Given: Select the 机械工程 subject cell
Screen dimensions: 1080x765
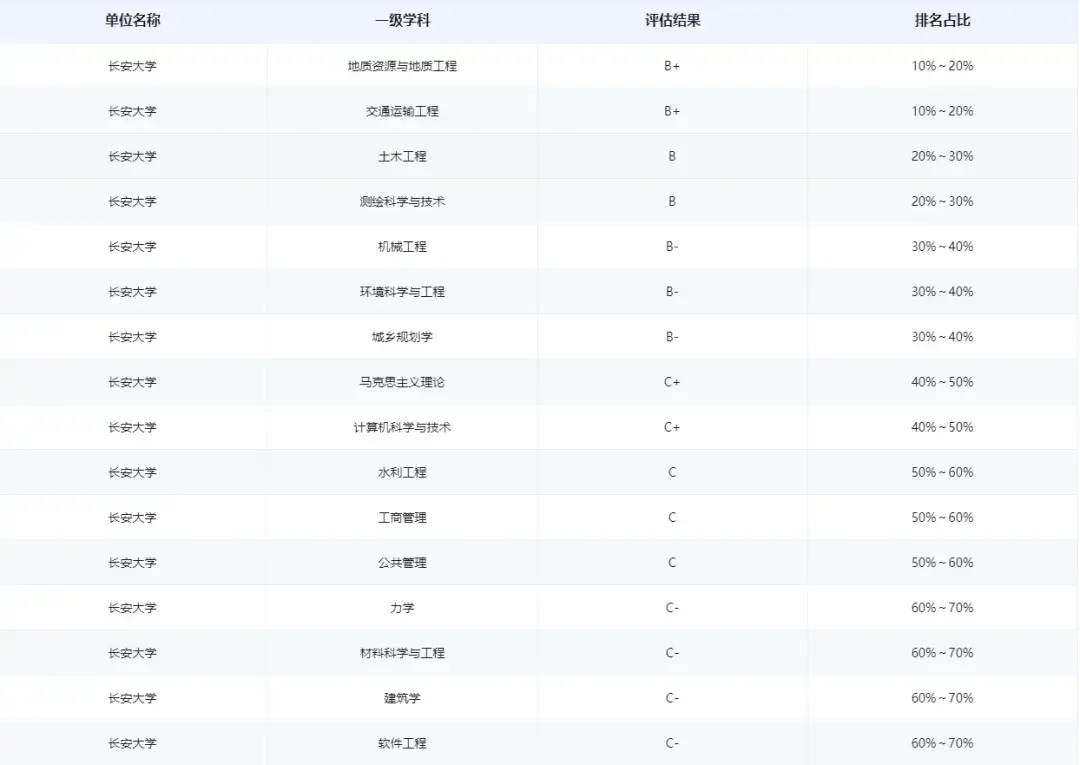Looking at the screenshot, I should coord(402,247).
